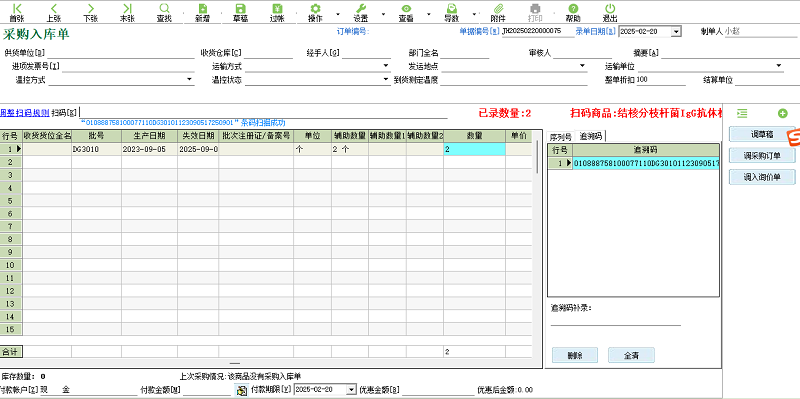Open the 操作 gear icon
This screenshot has height=399, width=800.
(315, 9)
